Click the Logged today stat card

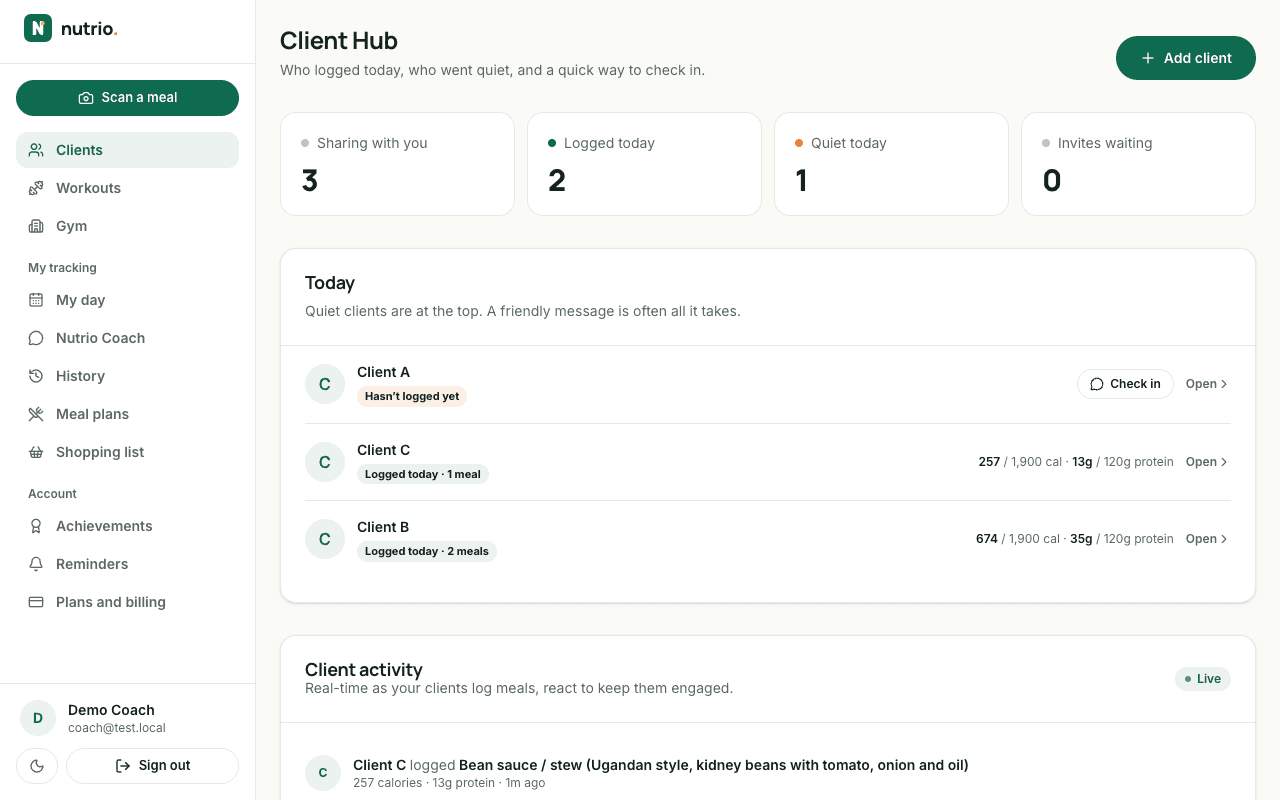(644, 164)
